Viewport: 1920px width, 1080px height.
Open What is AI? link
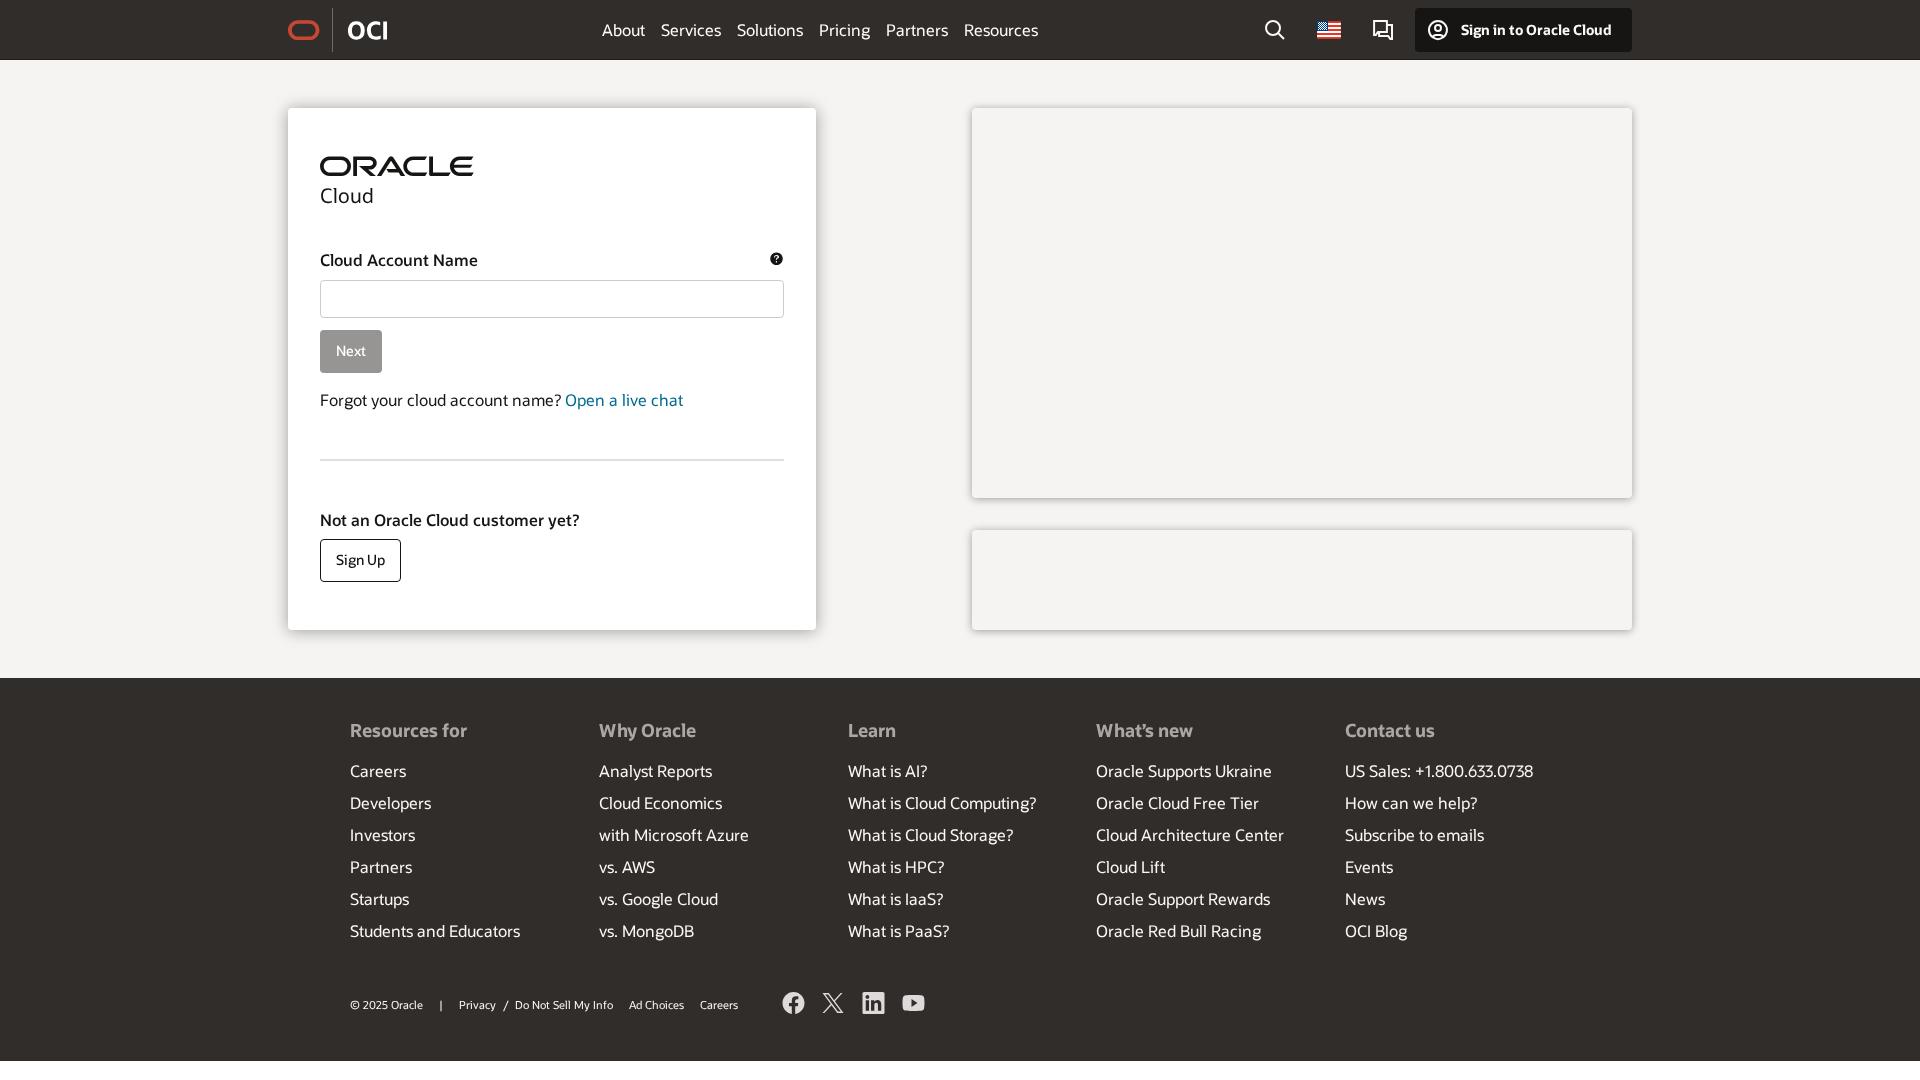click(887, 771)
